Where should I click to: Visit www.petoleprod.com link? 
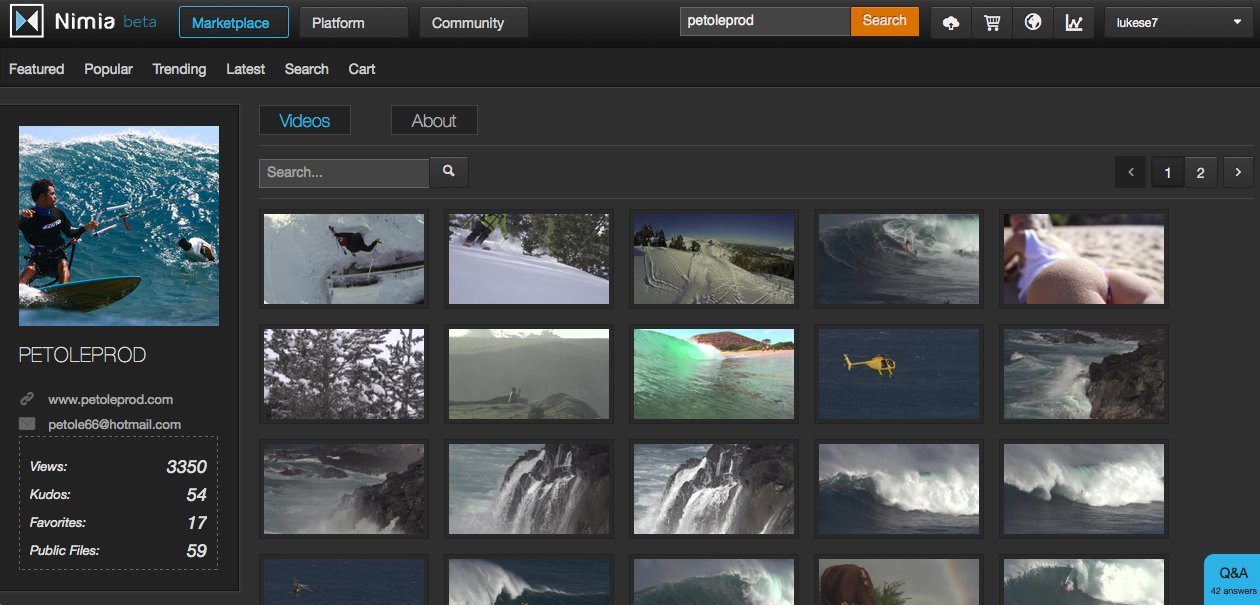(x=110, y=399)
